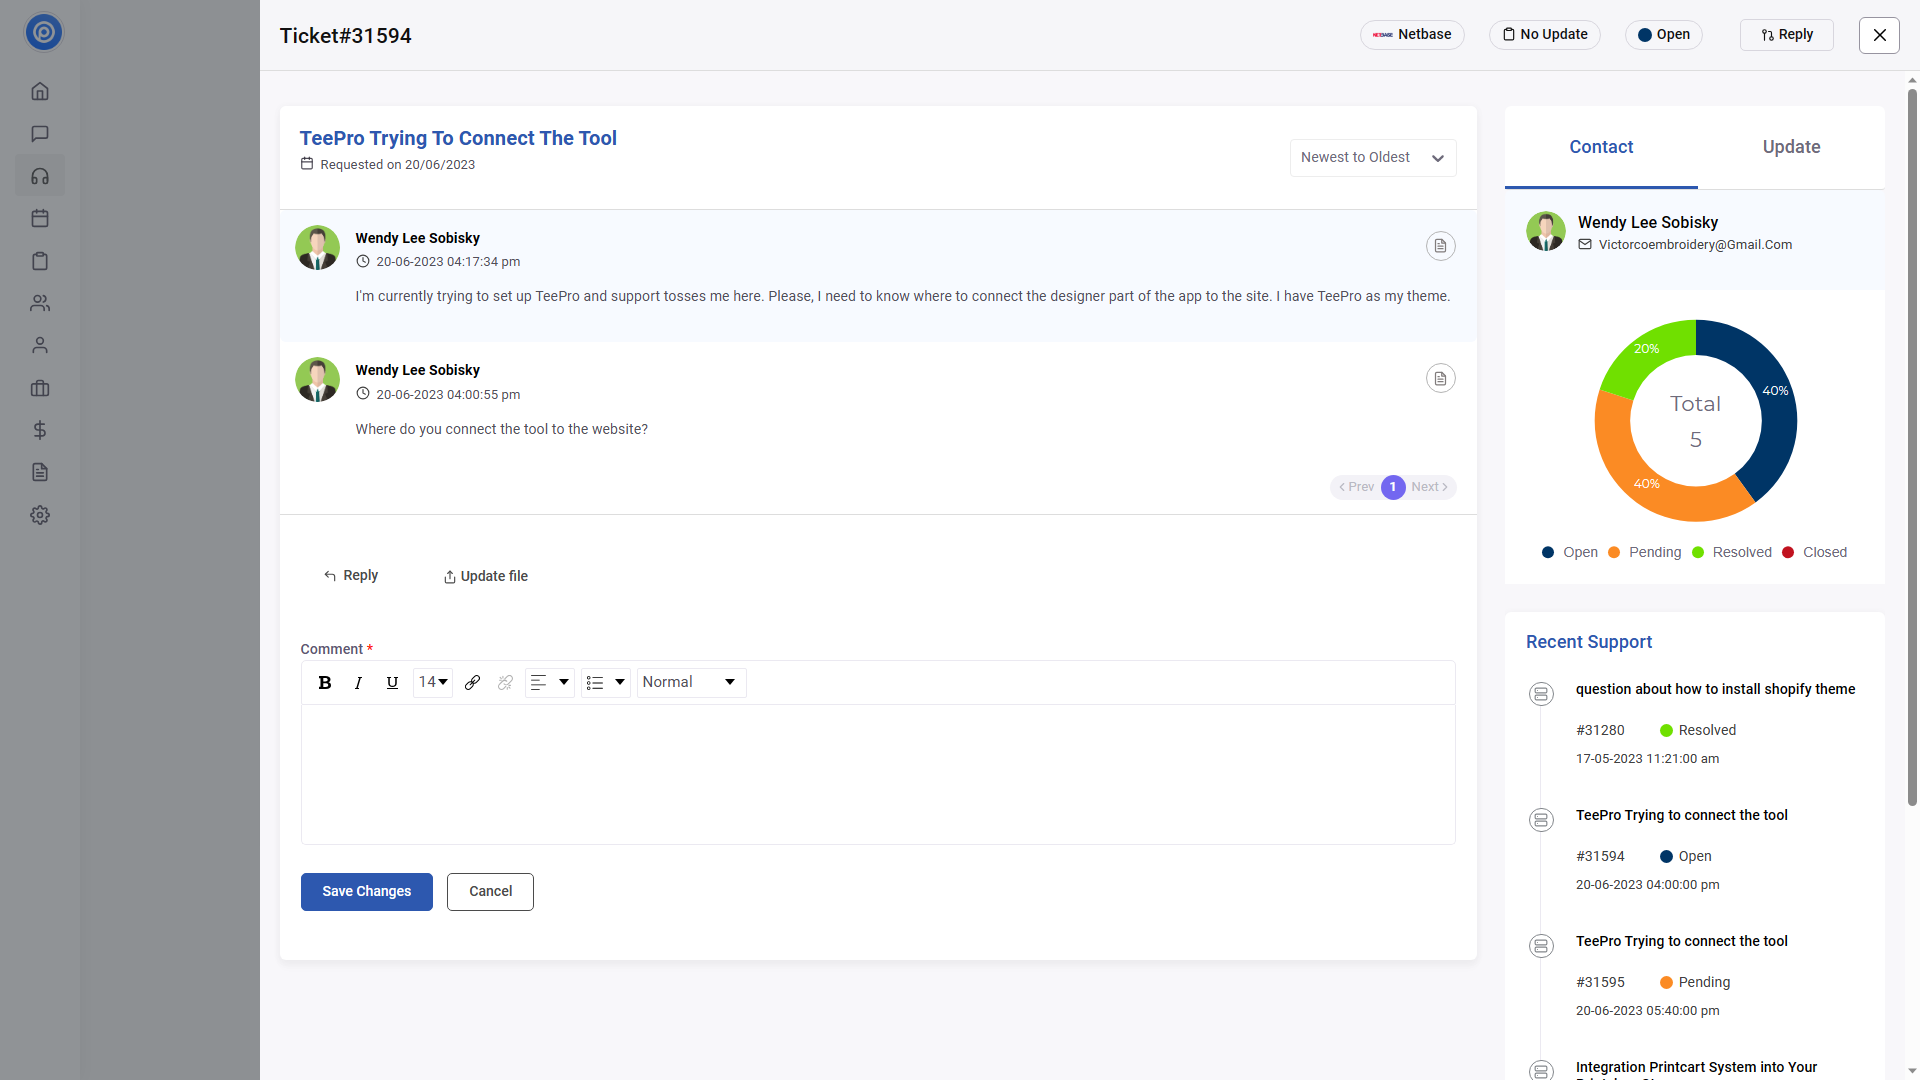Open the settings gear at sidebar bottom
1920x1080 pixels.
(x=40, y=514)
